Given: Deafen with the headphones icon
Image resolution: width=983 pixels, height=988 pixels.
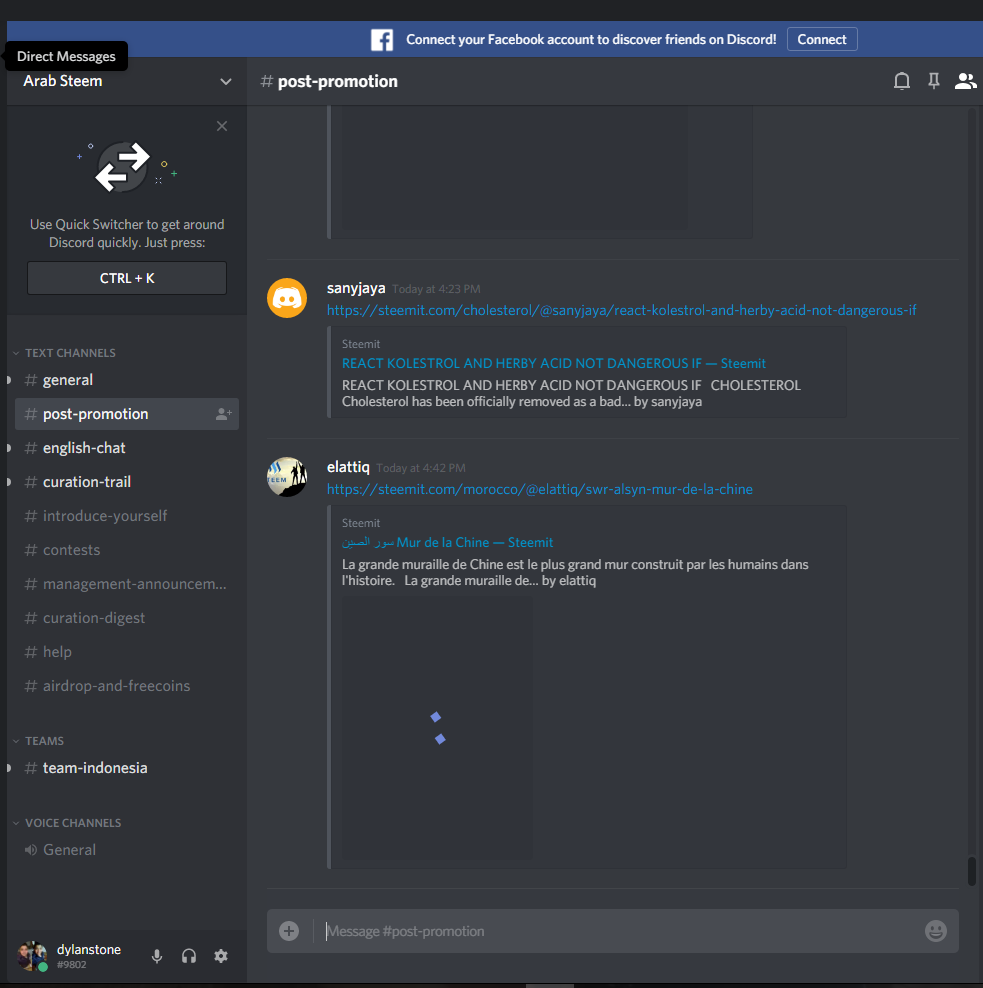Looking at the screenshot, I should [189, 956].
